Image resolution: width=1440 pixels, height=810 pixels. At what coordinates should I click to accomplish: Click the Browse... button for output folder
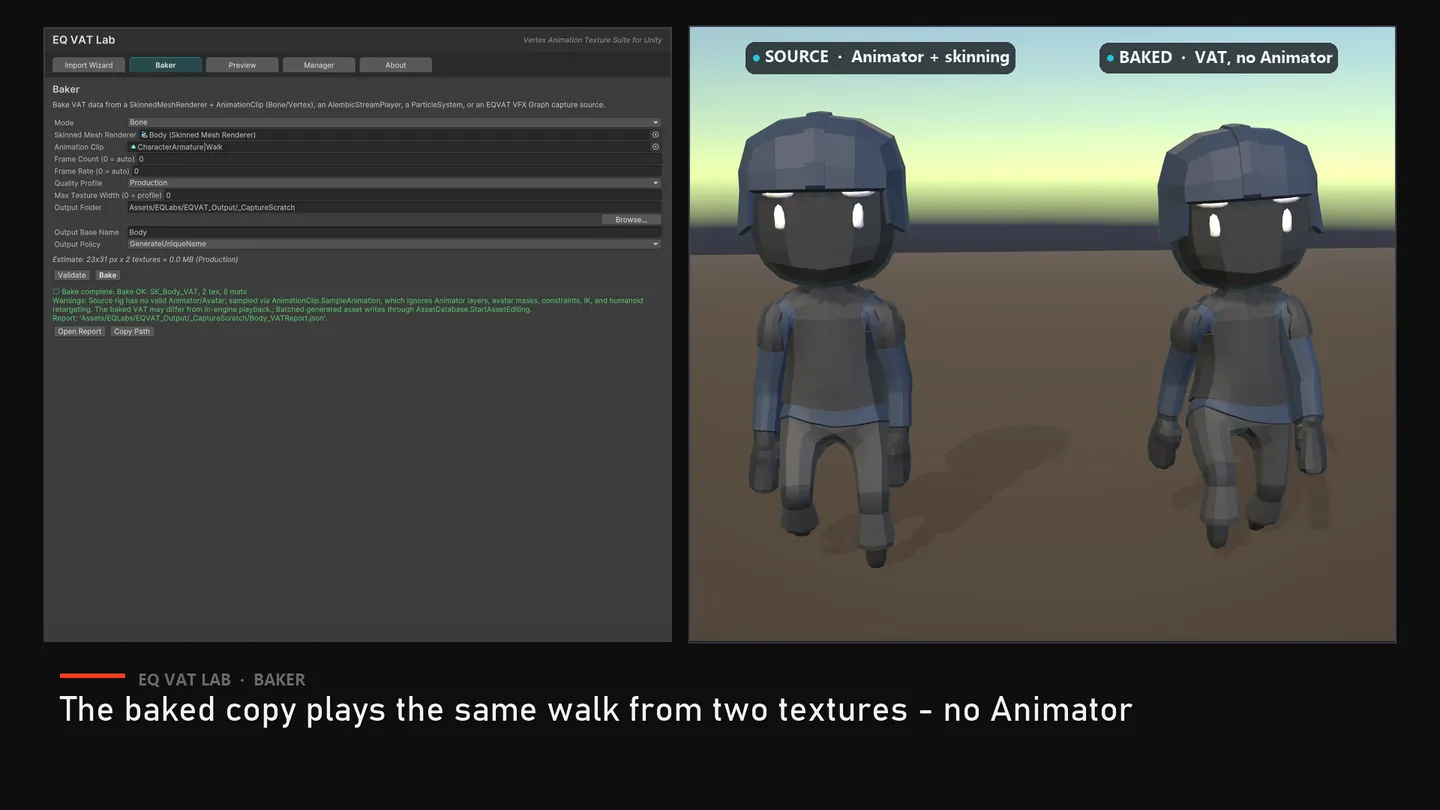point(631,220)
